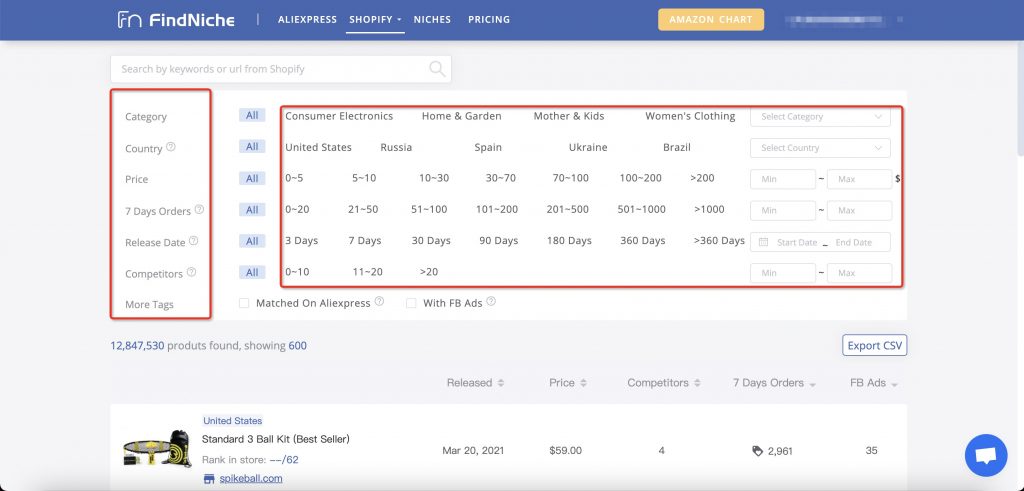Click the search magnifier icon
Screen dimensions: 1024x491
[x=437, y=69]
